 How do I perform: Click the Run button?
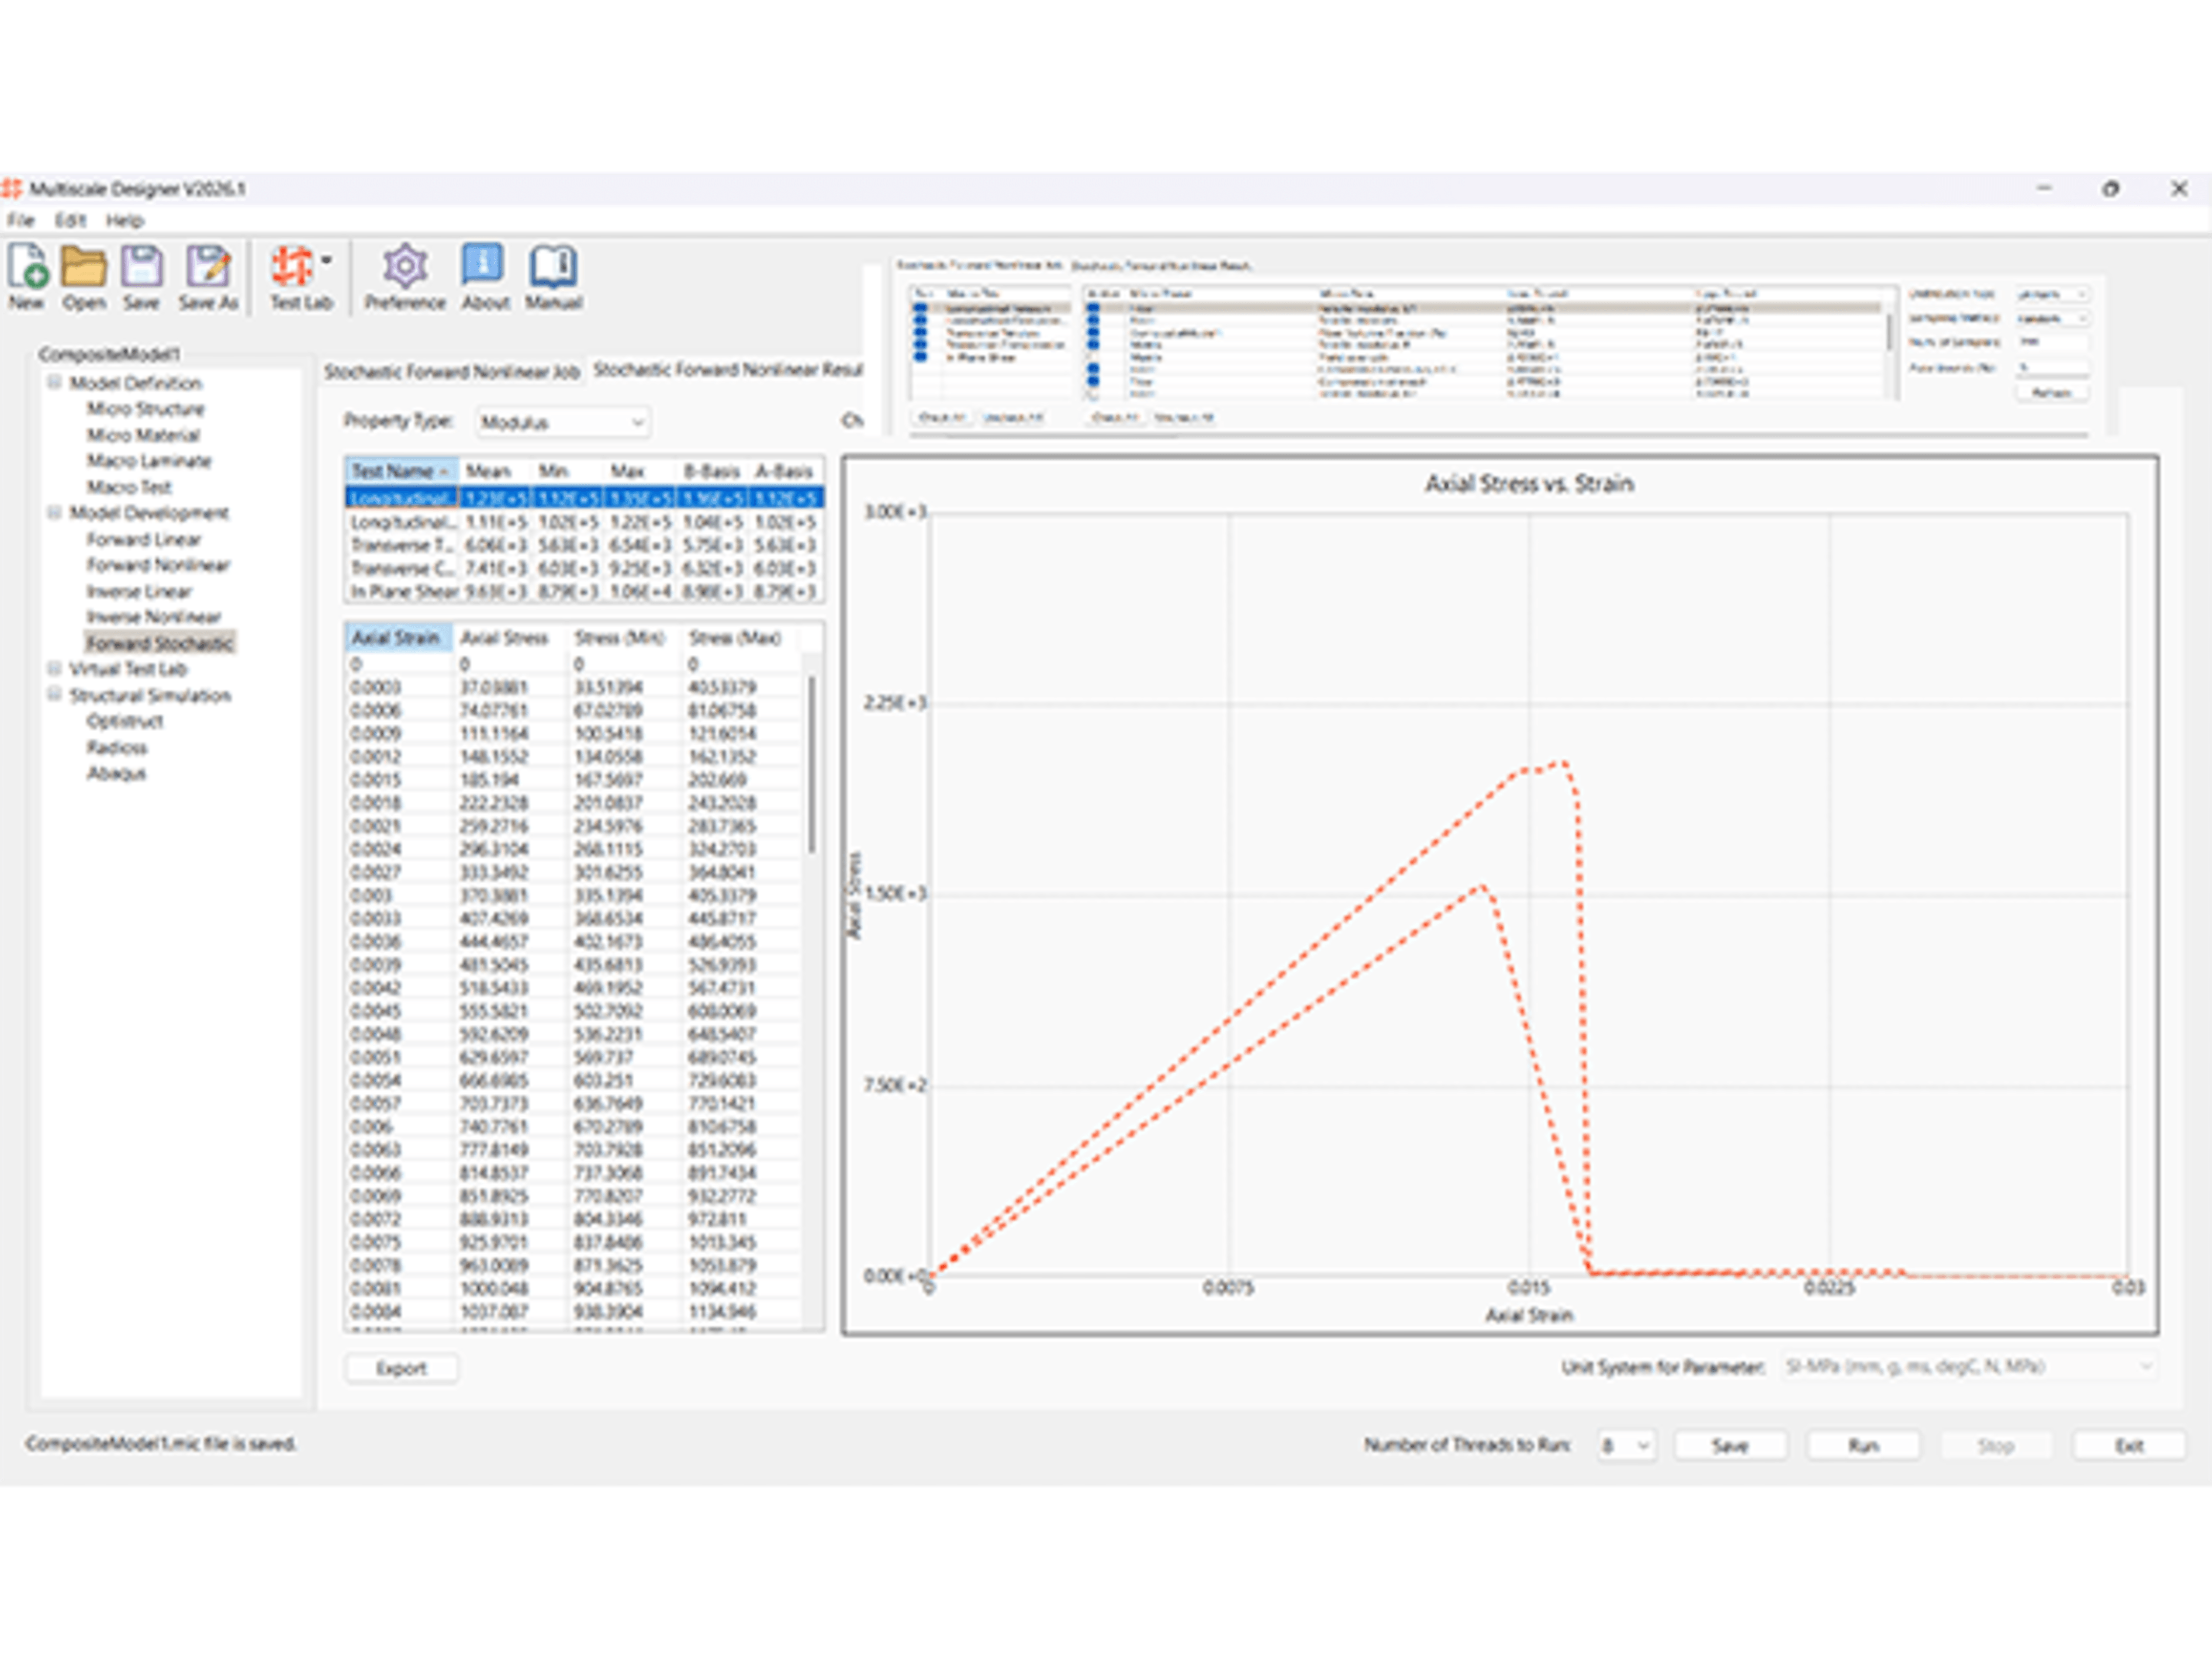pos(1863,1445)
